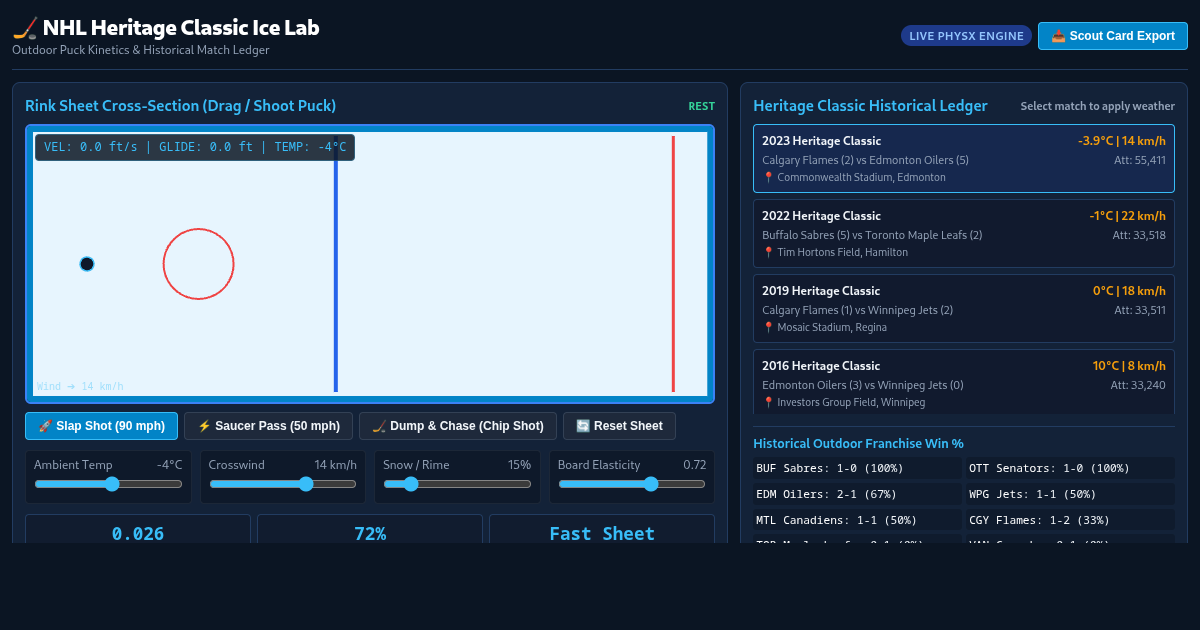This screenshot has height=630, width=1200.
Task: Click the Historical Outdoor Franchise Win % heading
Action: (858, 443)
